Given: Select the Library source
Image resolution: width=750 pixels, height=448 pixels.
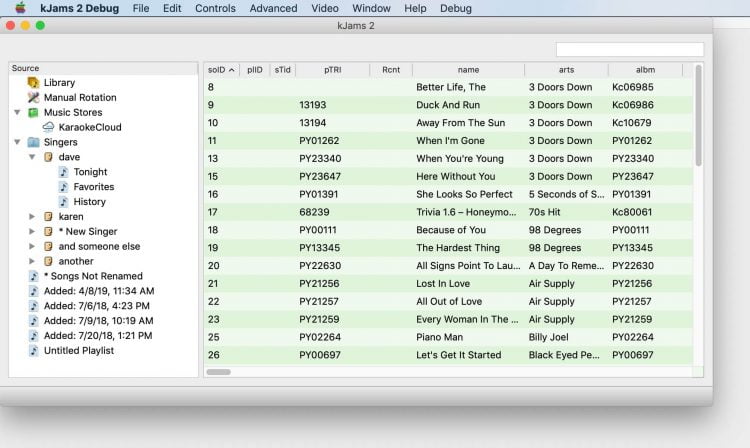Looking at the screenshot, I should click(59, 83).
